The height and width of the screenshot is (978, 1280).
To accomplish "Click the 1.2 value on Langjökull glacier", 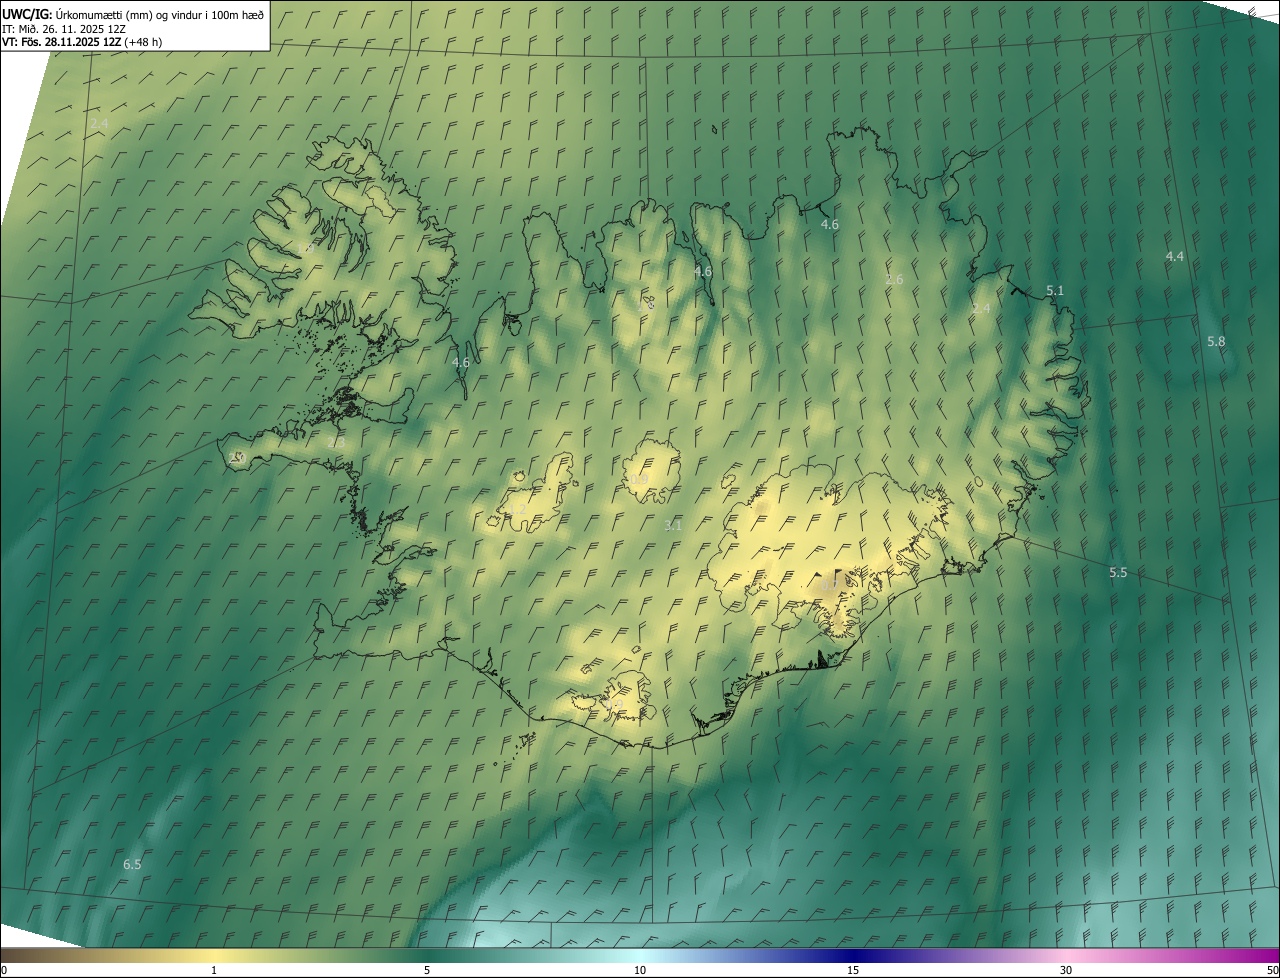I will pyautogui.click(x=517, y=509).
